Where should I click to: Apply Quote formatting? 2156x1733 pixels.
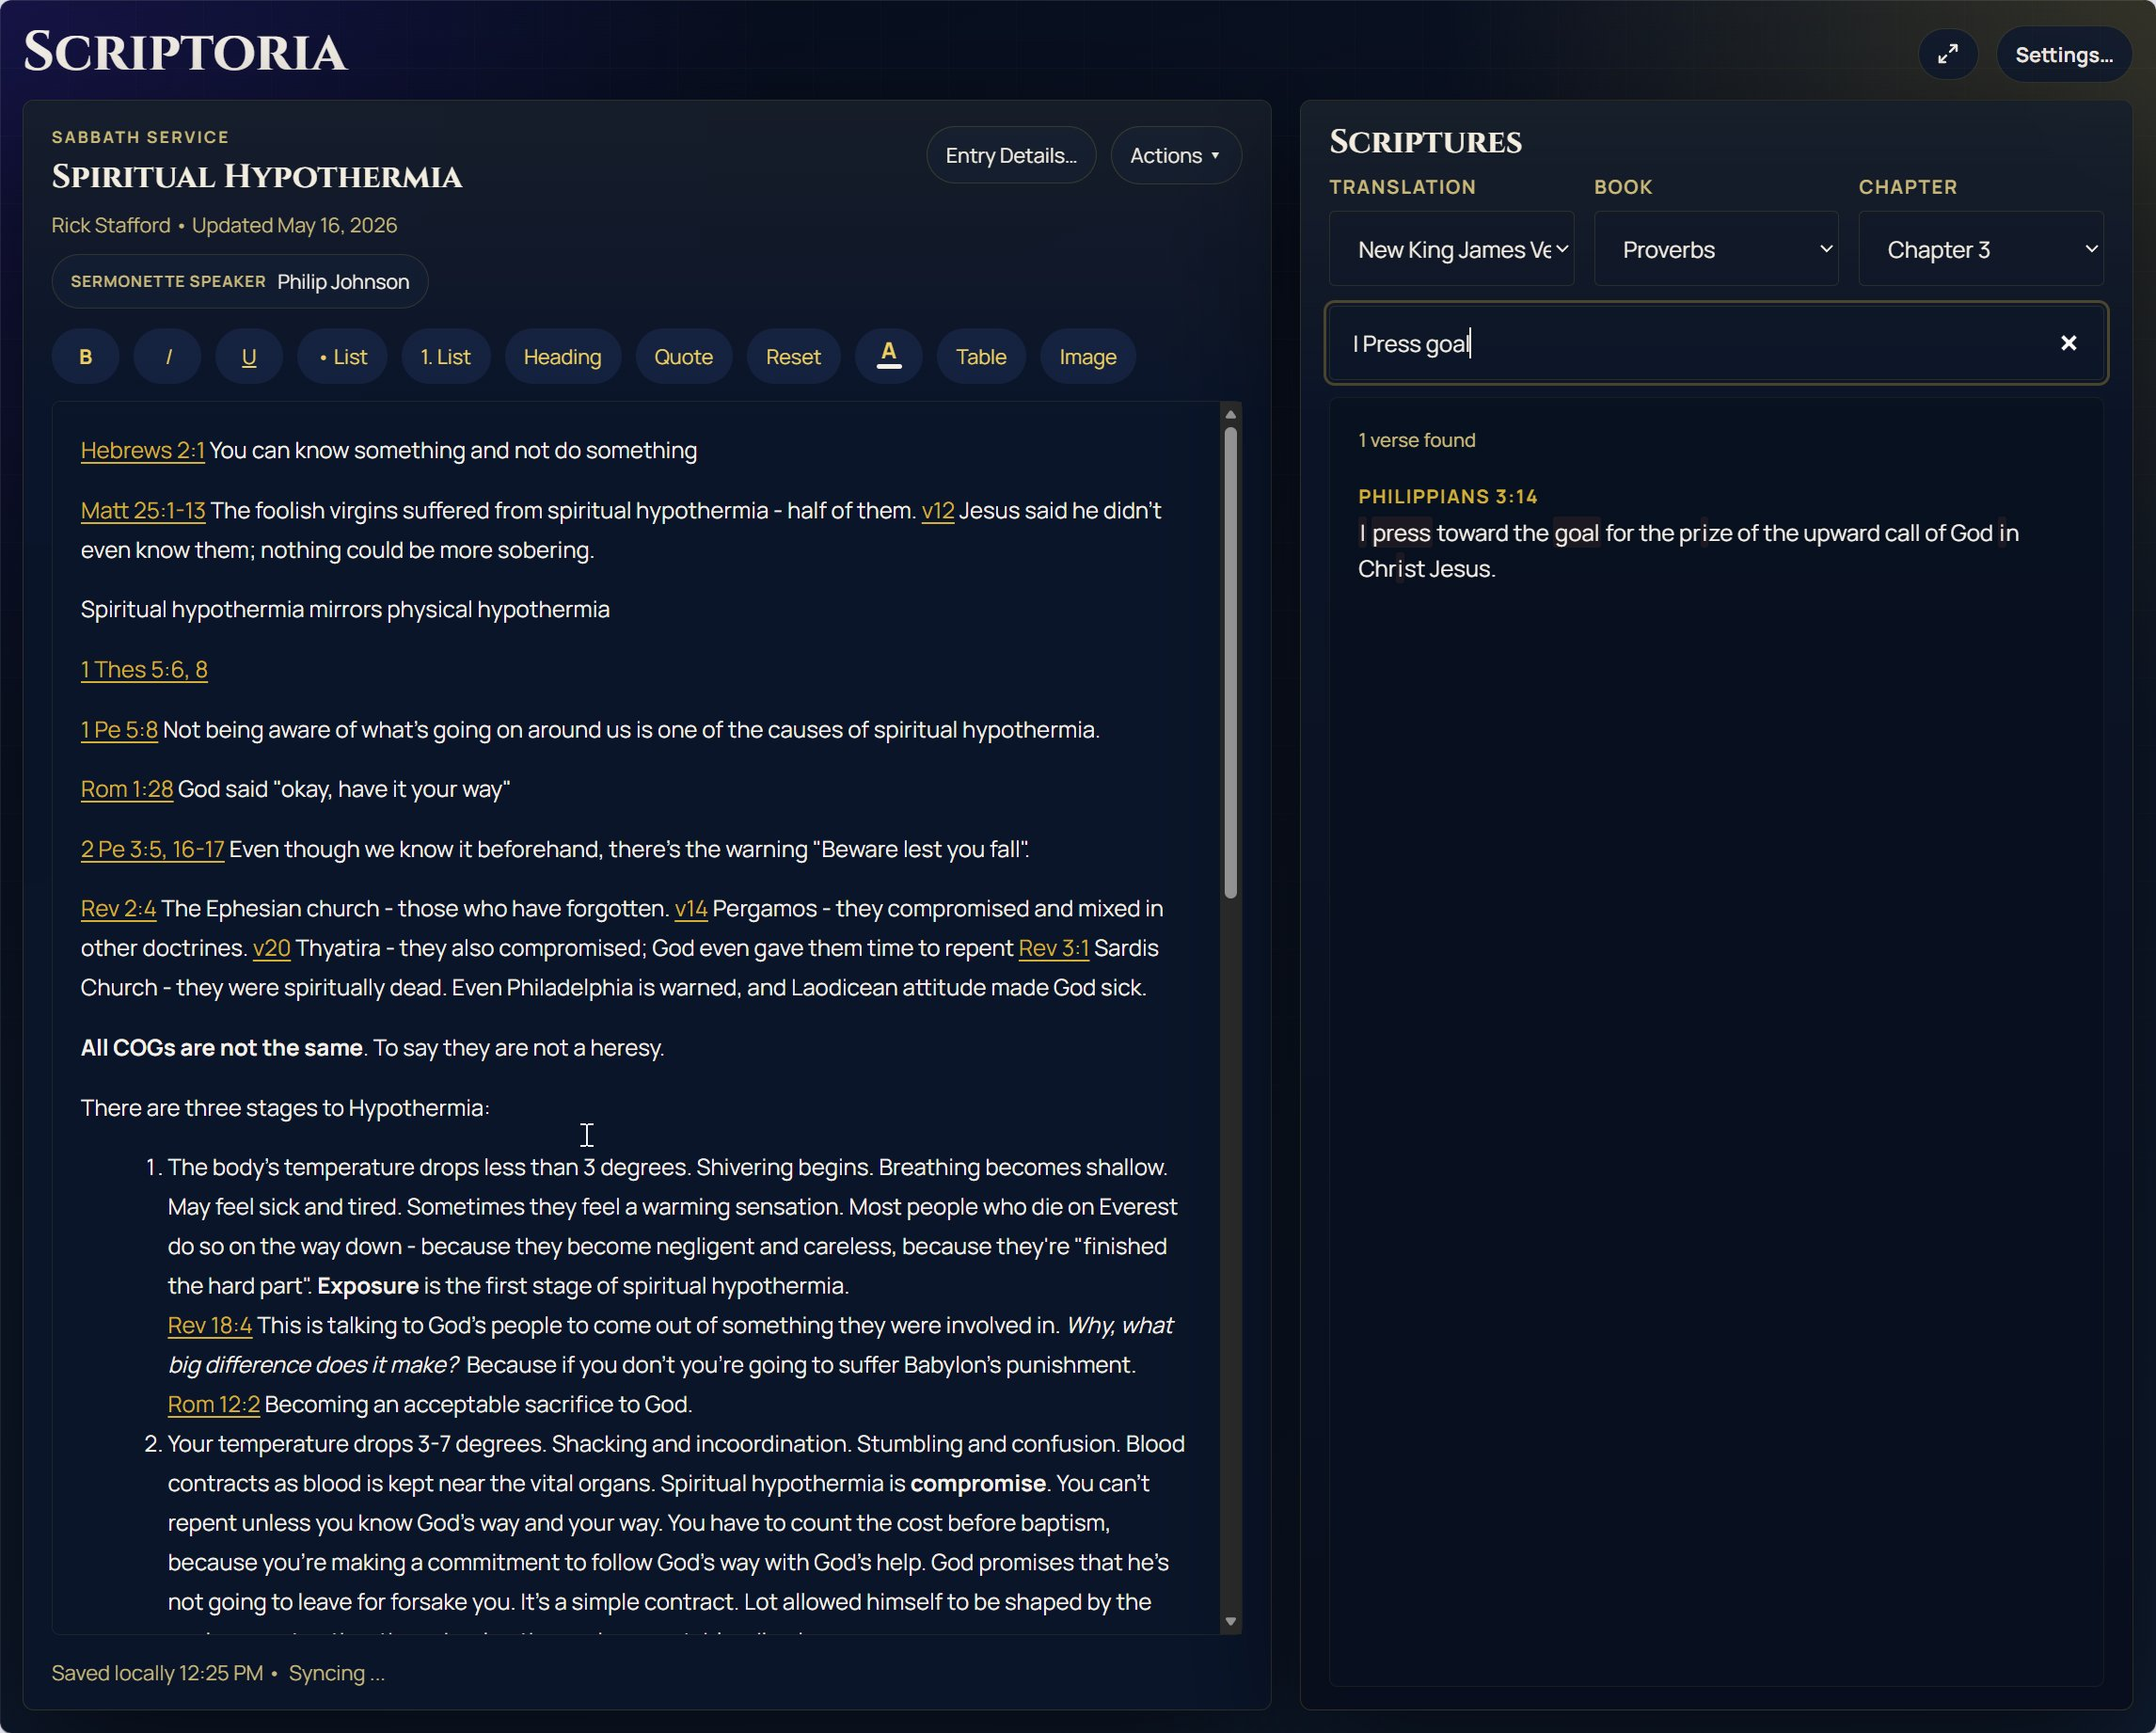[684, 357]
